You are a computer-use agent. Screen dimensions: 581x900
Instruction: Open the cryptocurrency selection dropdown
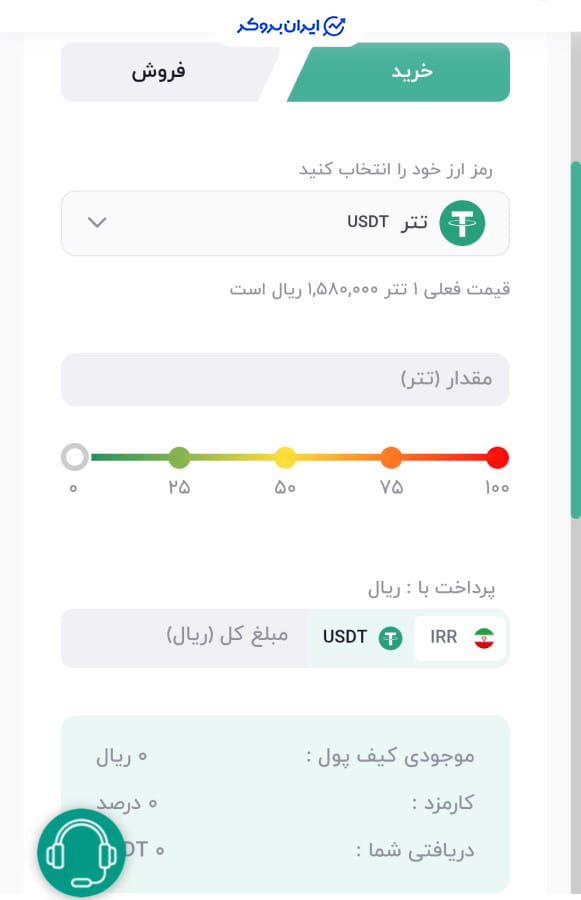pos(285,222)
